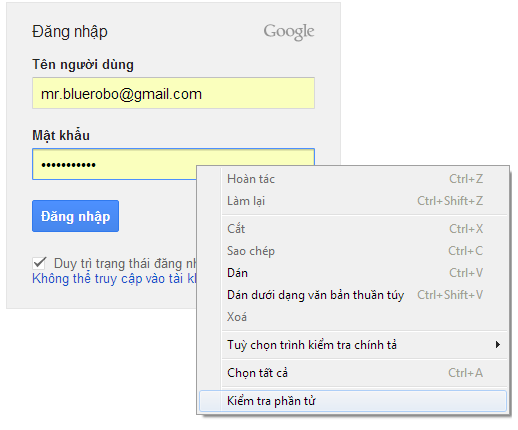Click the Google logo

[x=289, y=32]
